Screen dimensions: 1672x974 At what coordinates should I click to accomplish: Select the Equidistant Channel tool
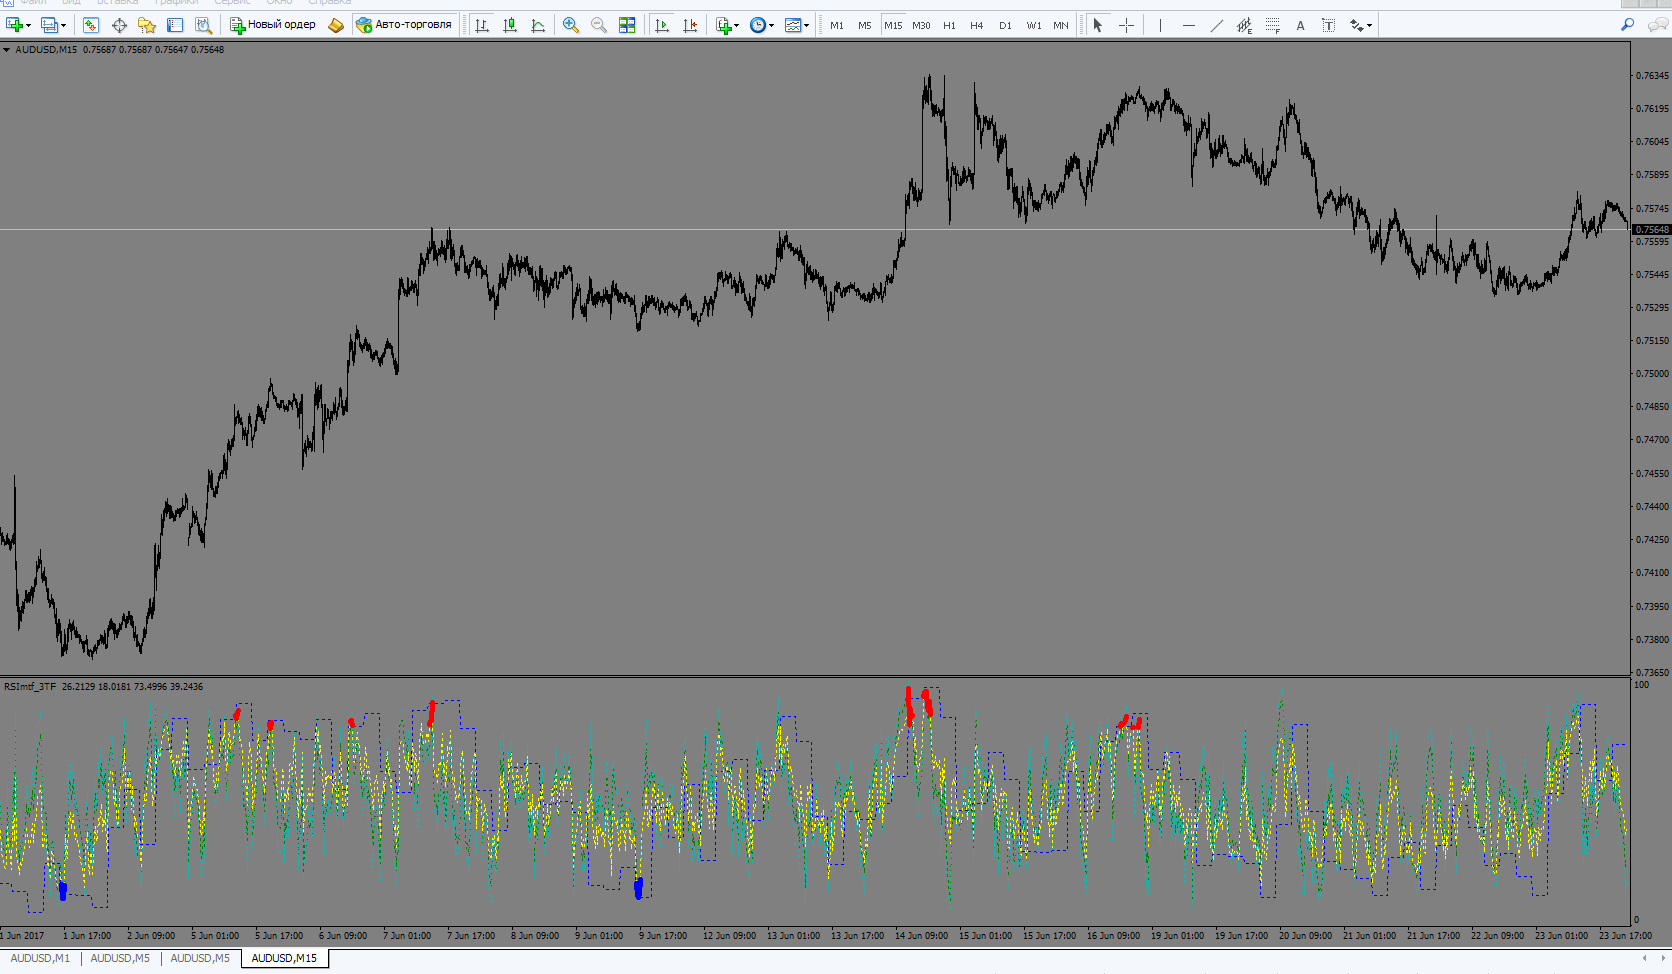[x=1244, y=25]
